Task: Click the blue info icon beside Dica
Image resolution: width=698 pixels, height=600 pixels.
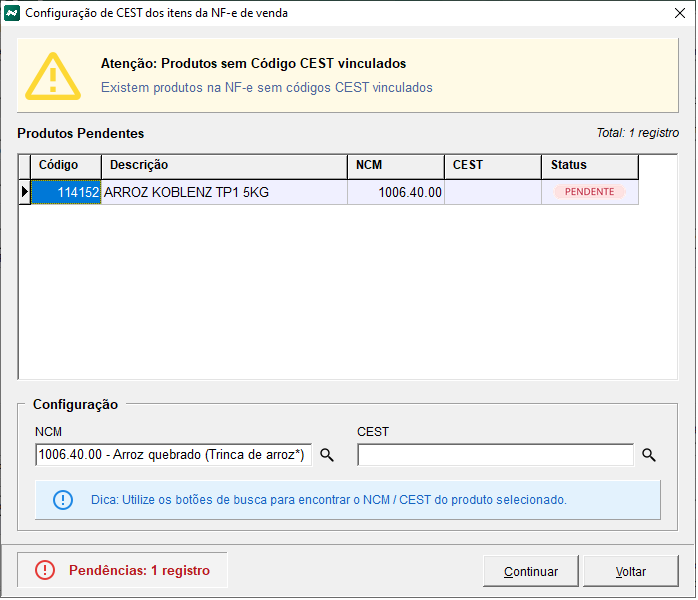Action: click(63, 499)
